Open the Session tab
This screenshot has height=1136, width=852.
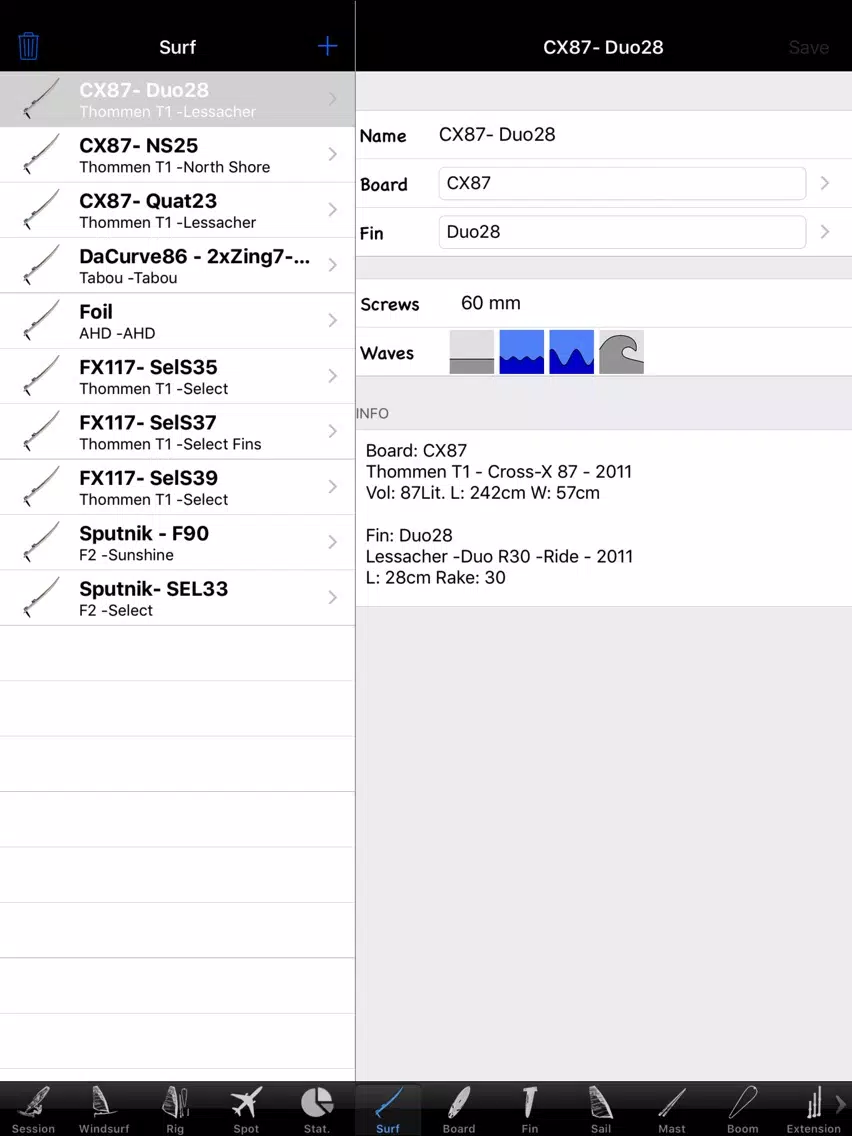point(33,1109)
